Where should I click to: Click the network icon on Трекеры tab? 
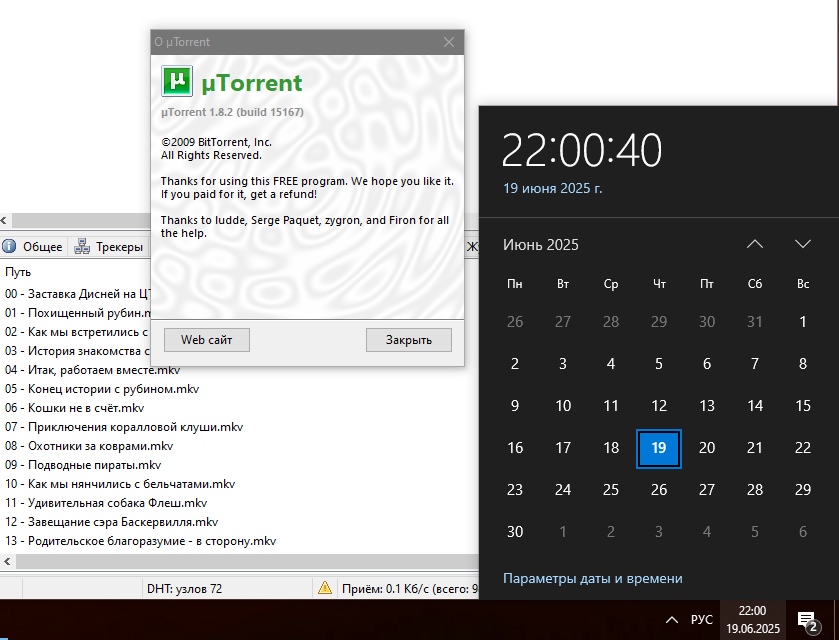click(x=82, y=247)
